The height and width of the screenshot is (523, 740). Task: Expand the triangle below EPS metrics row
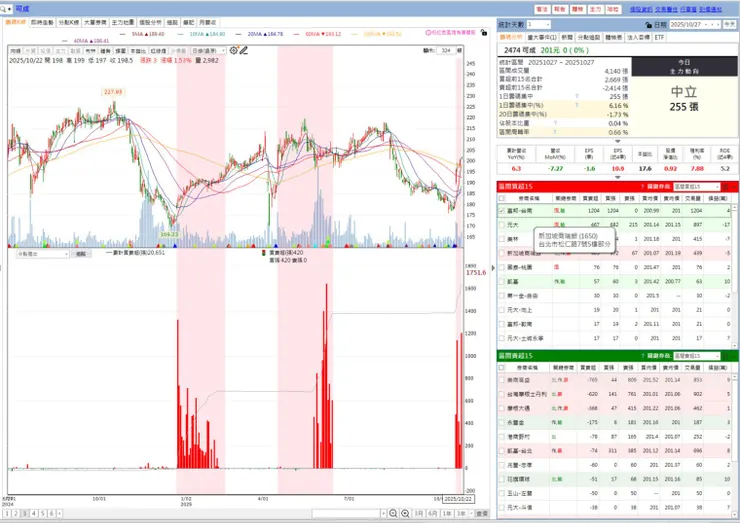pyautogui.click(x=617, y=177)
